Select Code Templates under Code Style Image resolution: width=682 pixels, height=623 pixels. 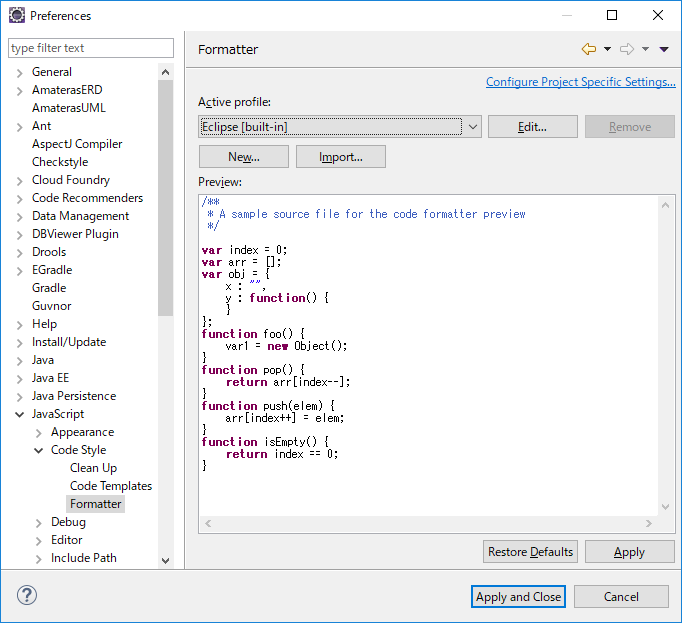click(111, 486)
